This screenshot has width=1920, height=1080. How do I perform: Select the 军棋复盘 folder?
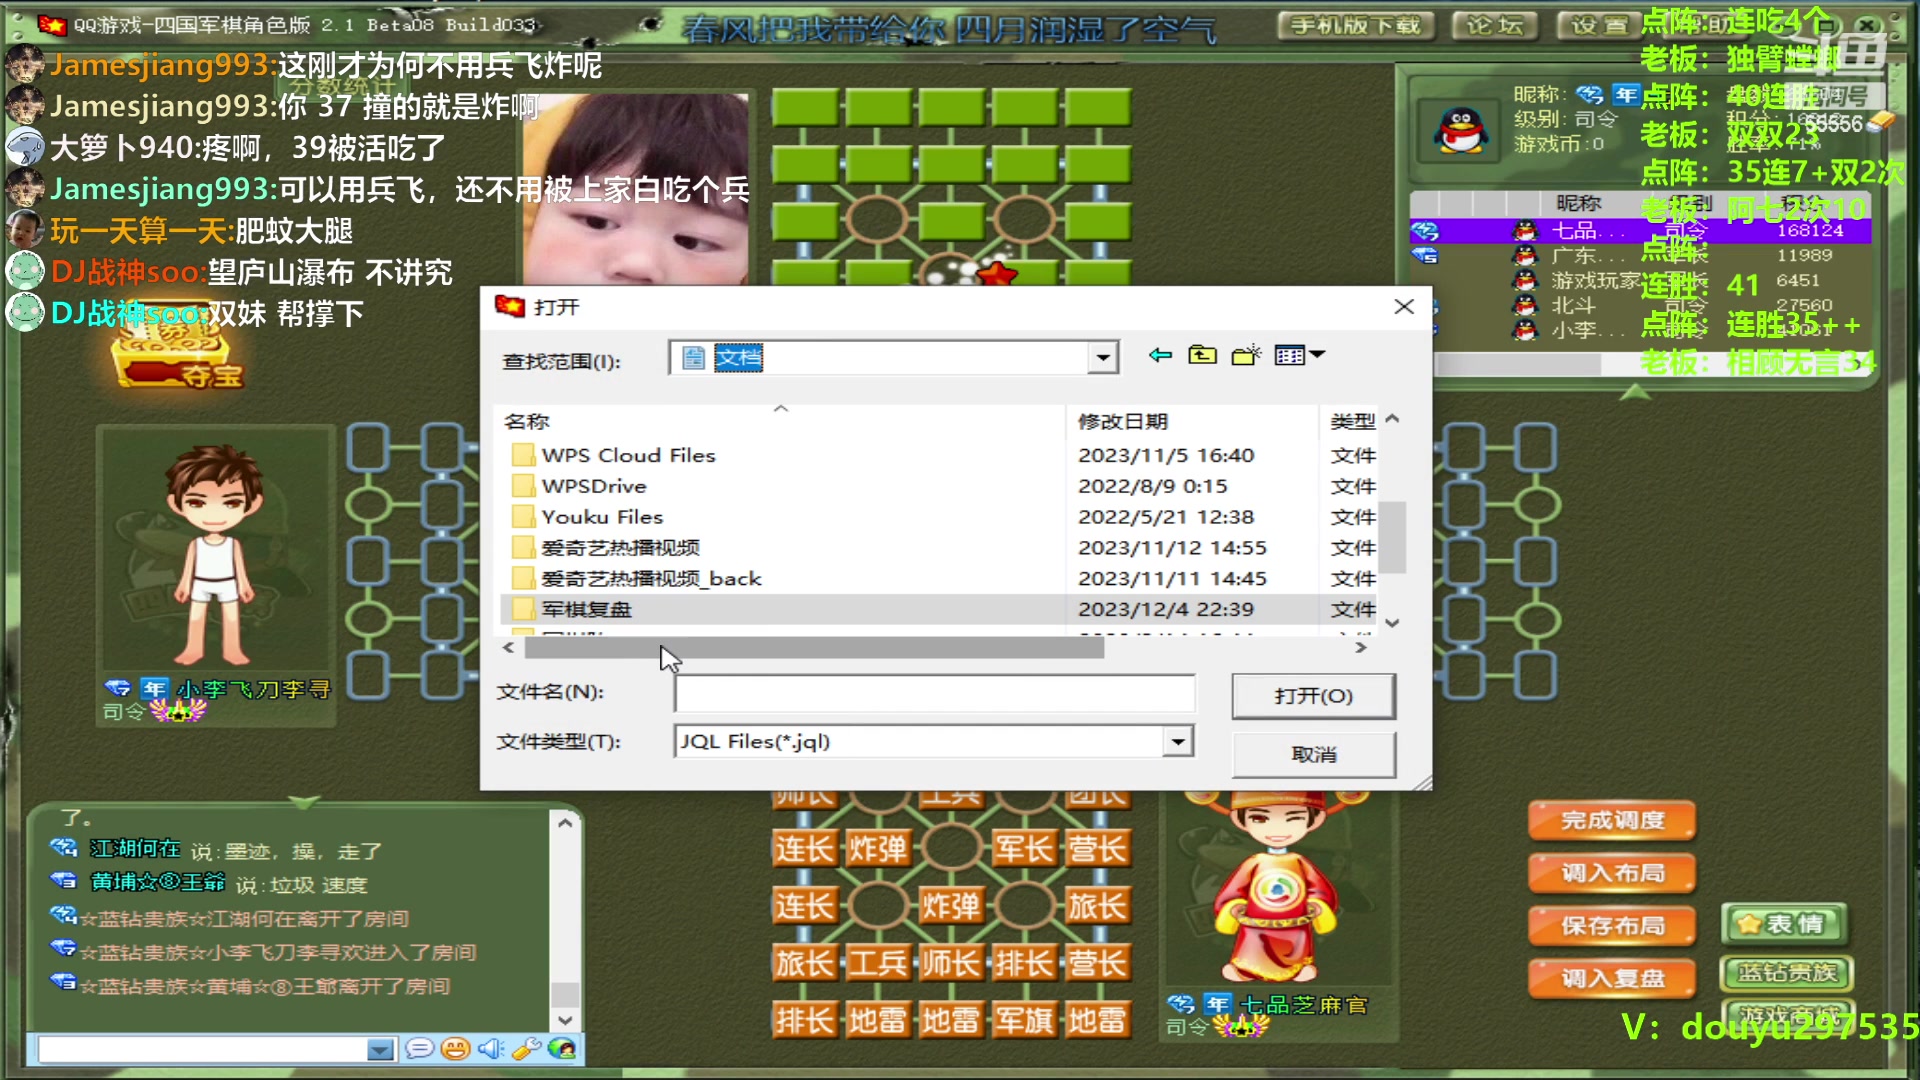(x=586, y=609)
